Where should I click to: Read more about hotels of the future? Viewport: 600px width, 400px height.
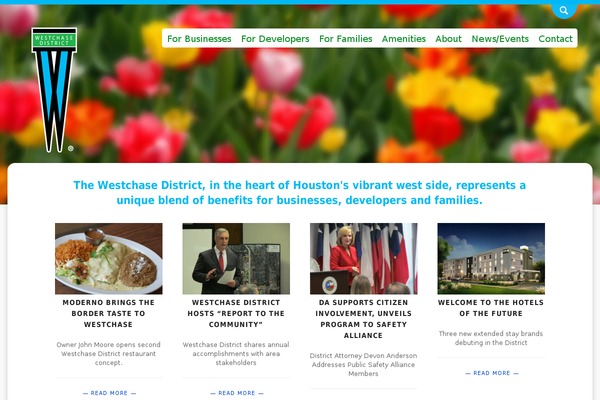[492, 373]
